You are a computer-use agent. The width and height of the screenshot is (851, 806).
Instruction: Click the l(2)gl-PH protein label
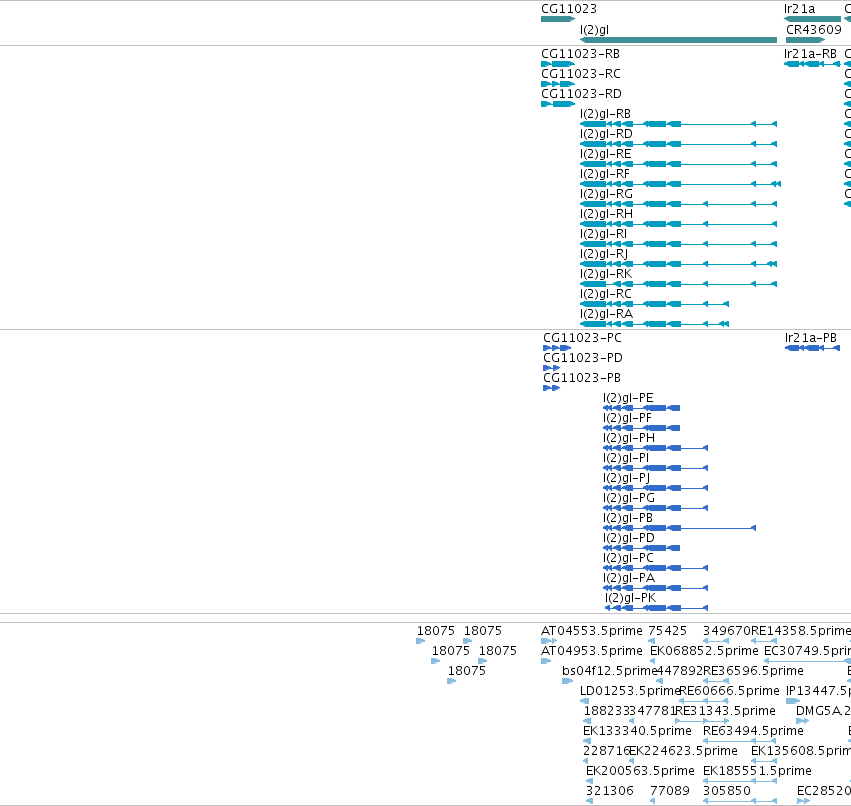(x=629, y=438)
